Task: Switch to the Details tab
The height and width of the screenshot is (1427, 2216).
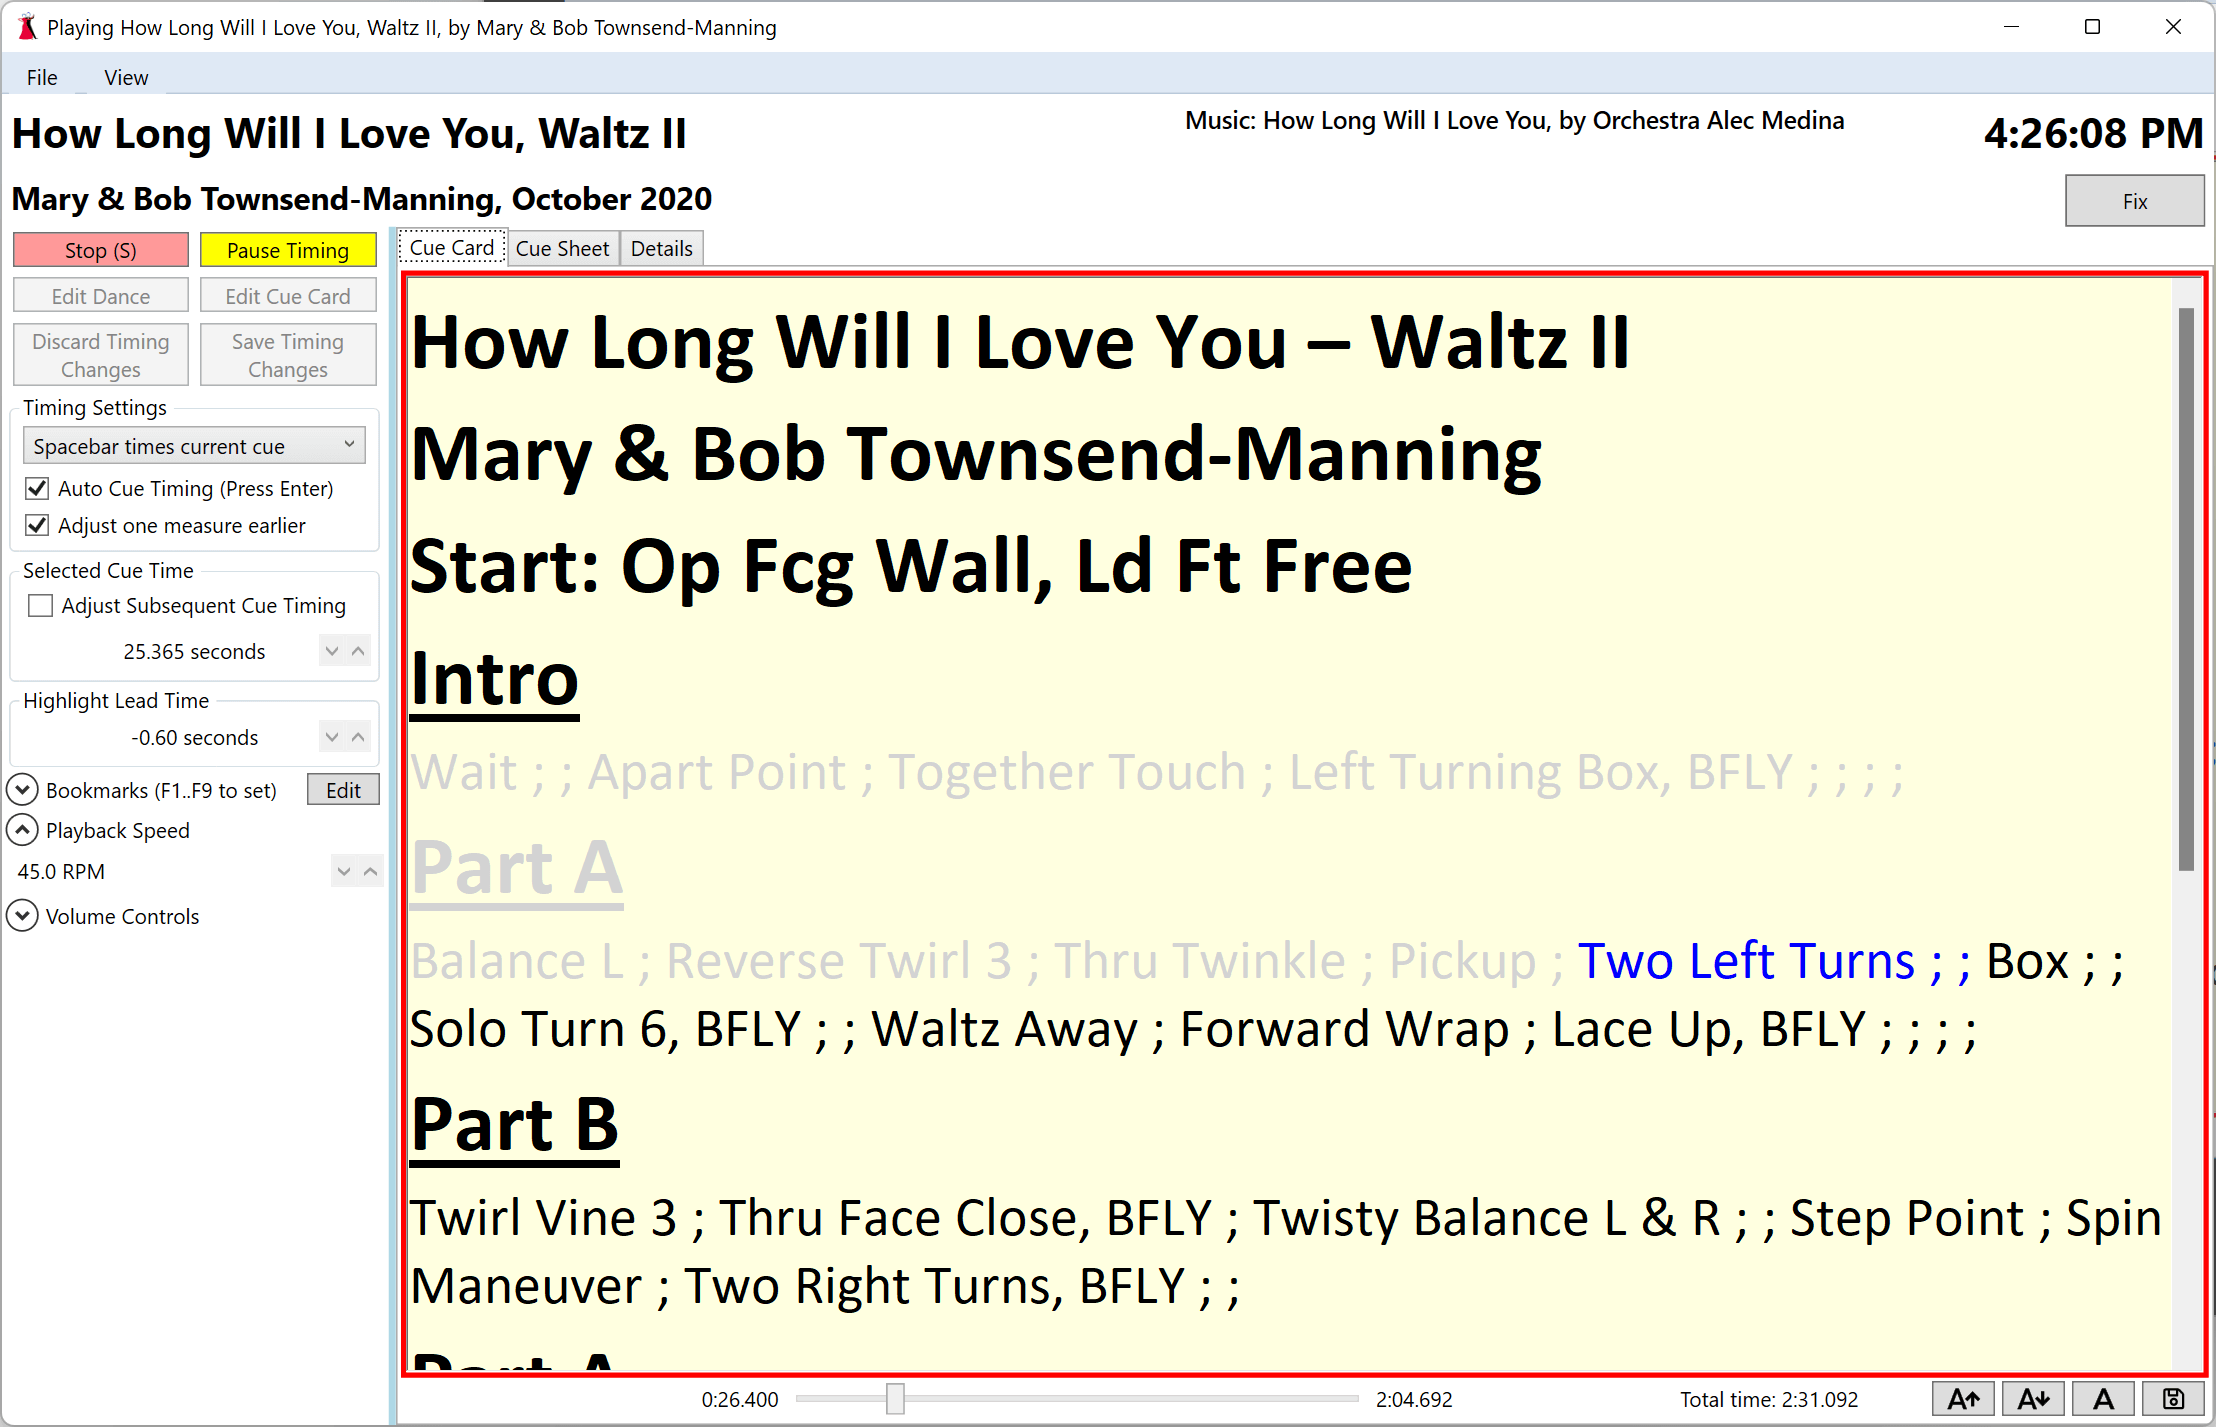Action: pyautogui.click(x=662, y=249)
